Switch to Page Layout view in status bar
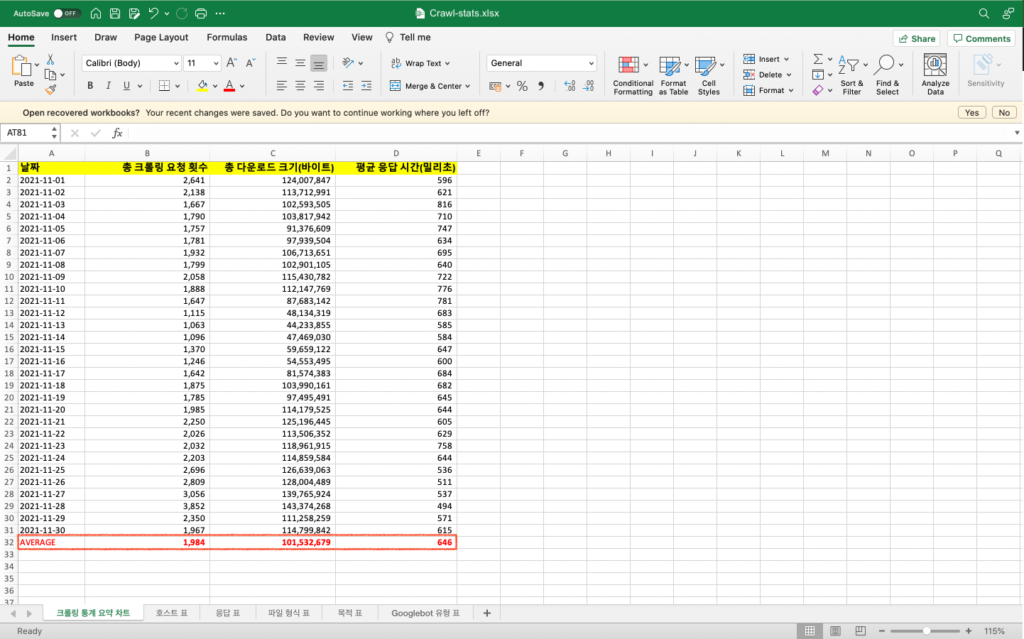The height and width of the screenshot is (639, 1024). point(835,631)
